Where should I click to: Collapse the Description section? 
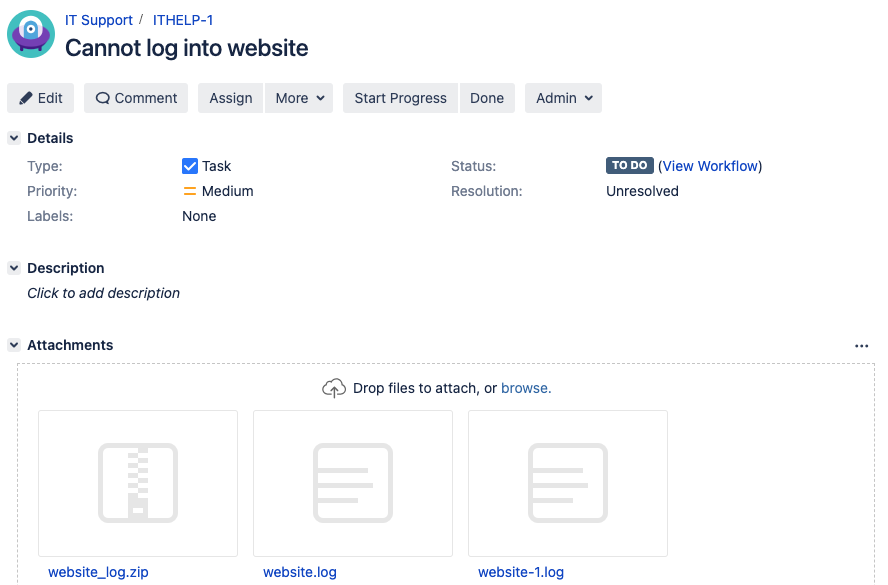click(14, 268)
